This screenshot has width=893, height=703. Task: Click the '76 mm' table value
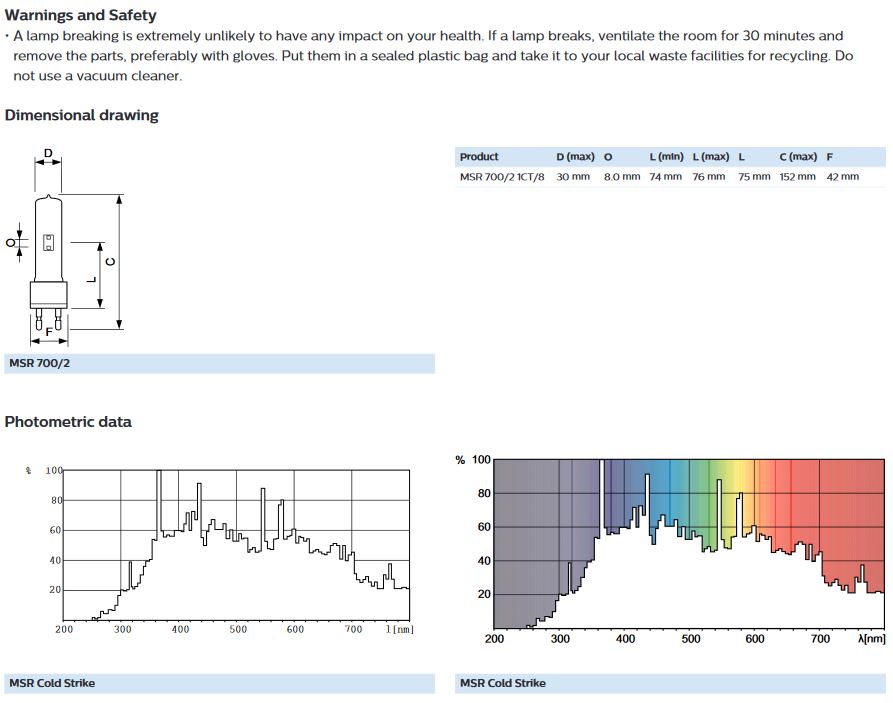click(x=708, y=177)
